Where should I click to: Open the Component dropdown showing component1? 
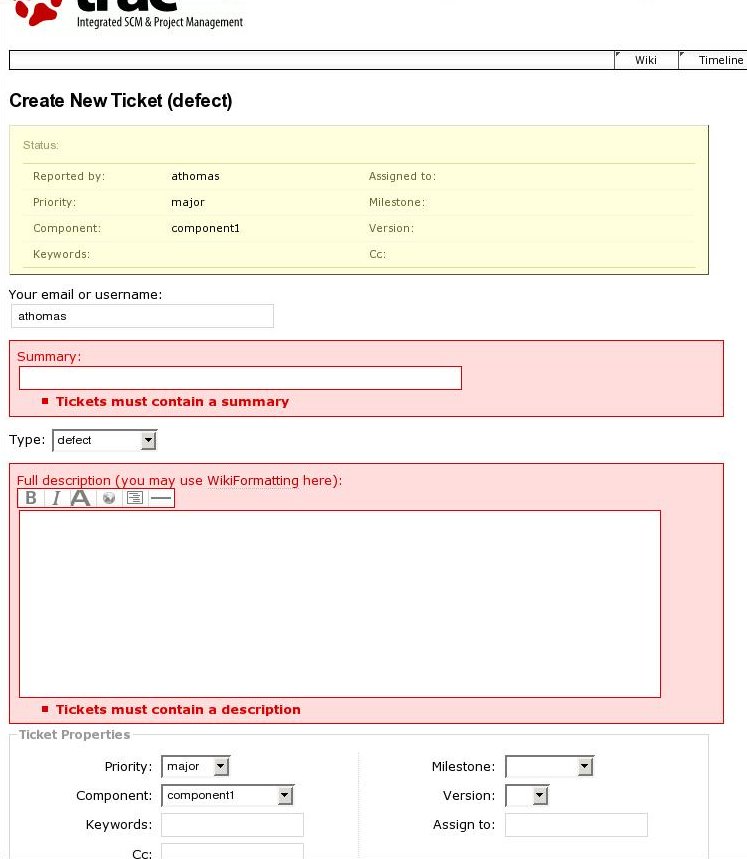pyautogui.click(x=228, y=796)
